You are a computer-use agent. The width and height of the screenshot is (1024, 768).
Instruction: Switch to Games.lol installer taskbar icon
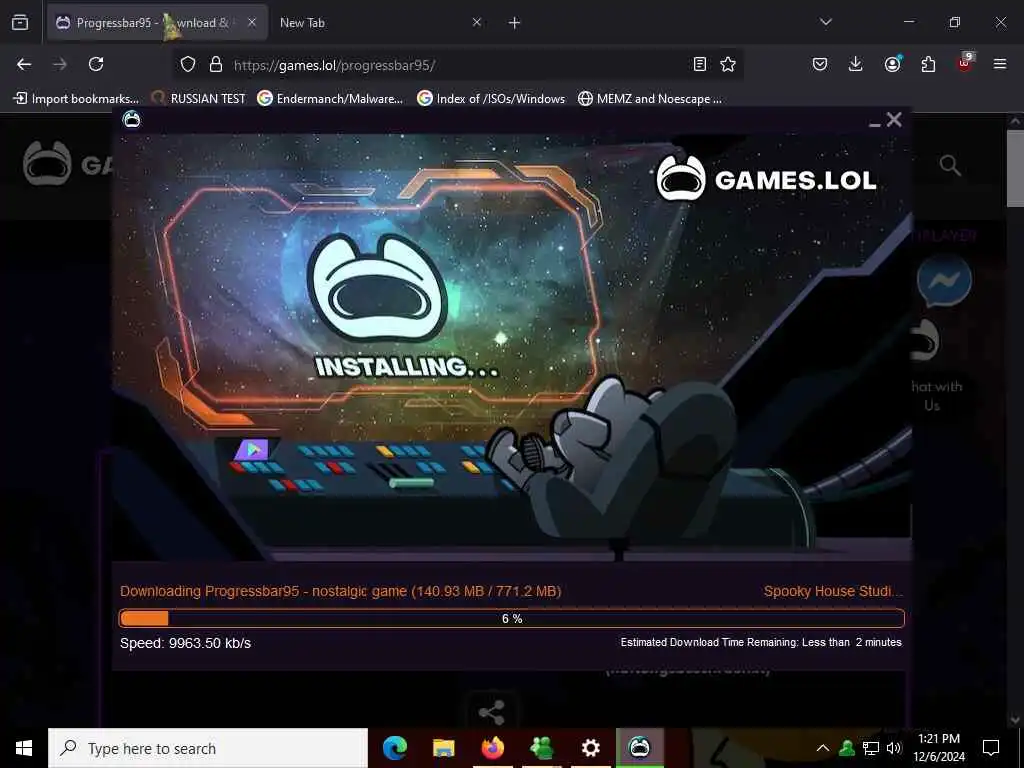click(639, 748)
